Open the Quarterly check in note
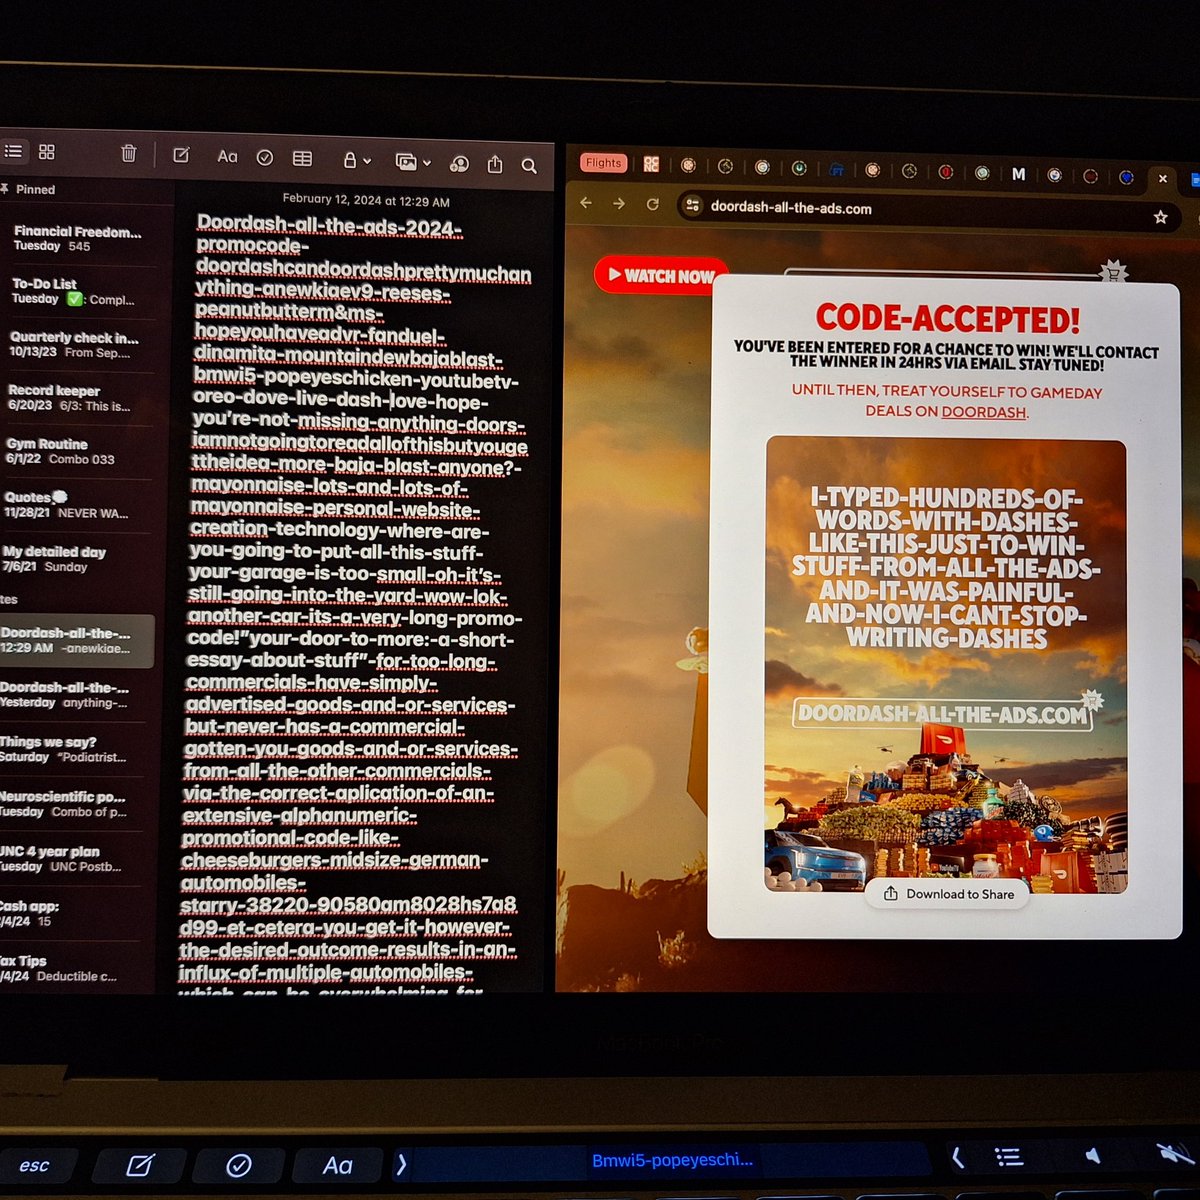Image resolution: width=1200 pixels, height=1200 pixels. [75, 344]
